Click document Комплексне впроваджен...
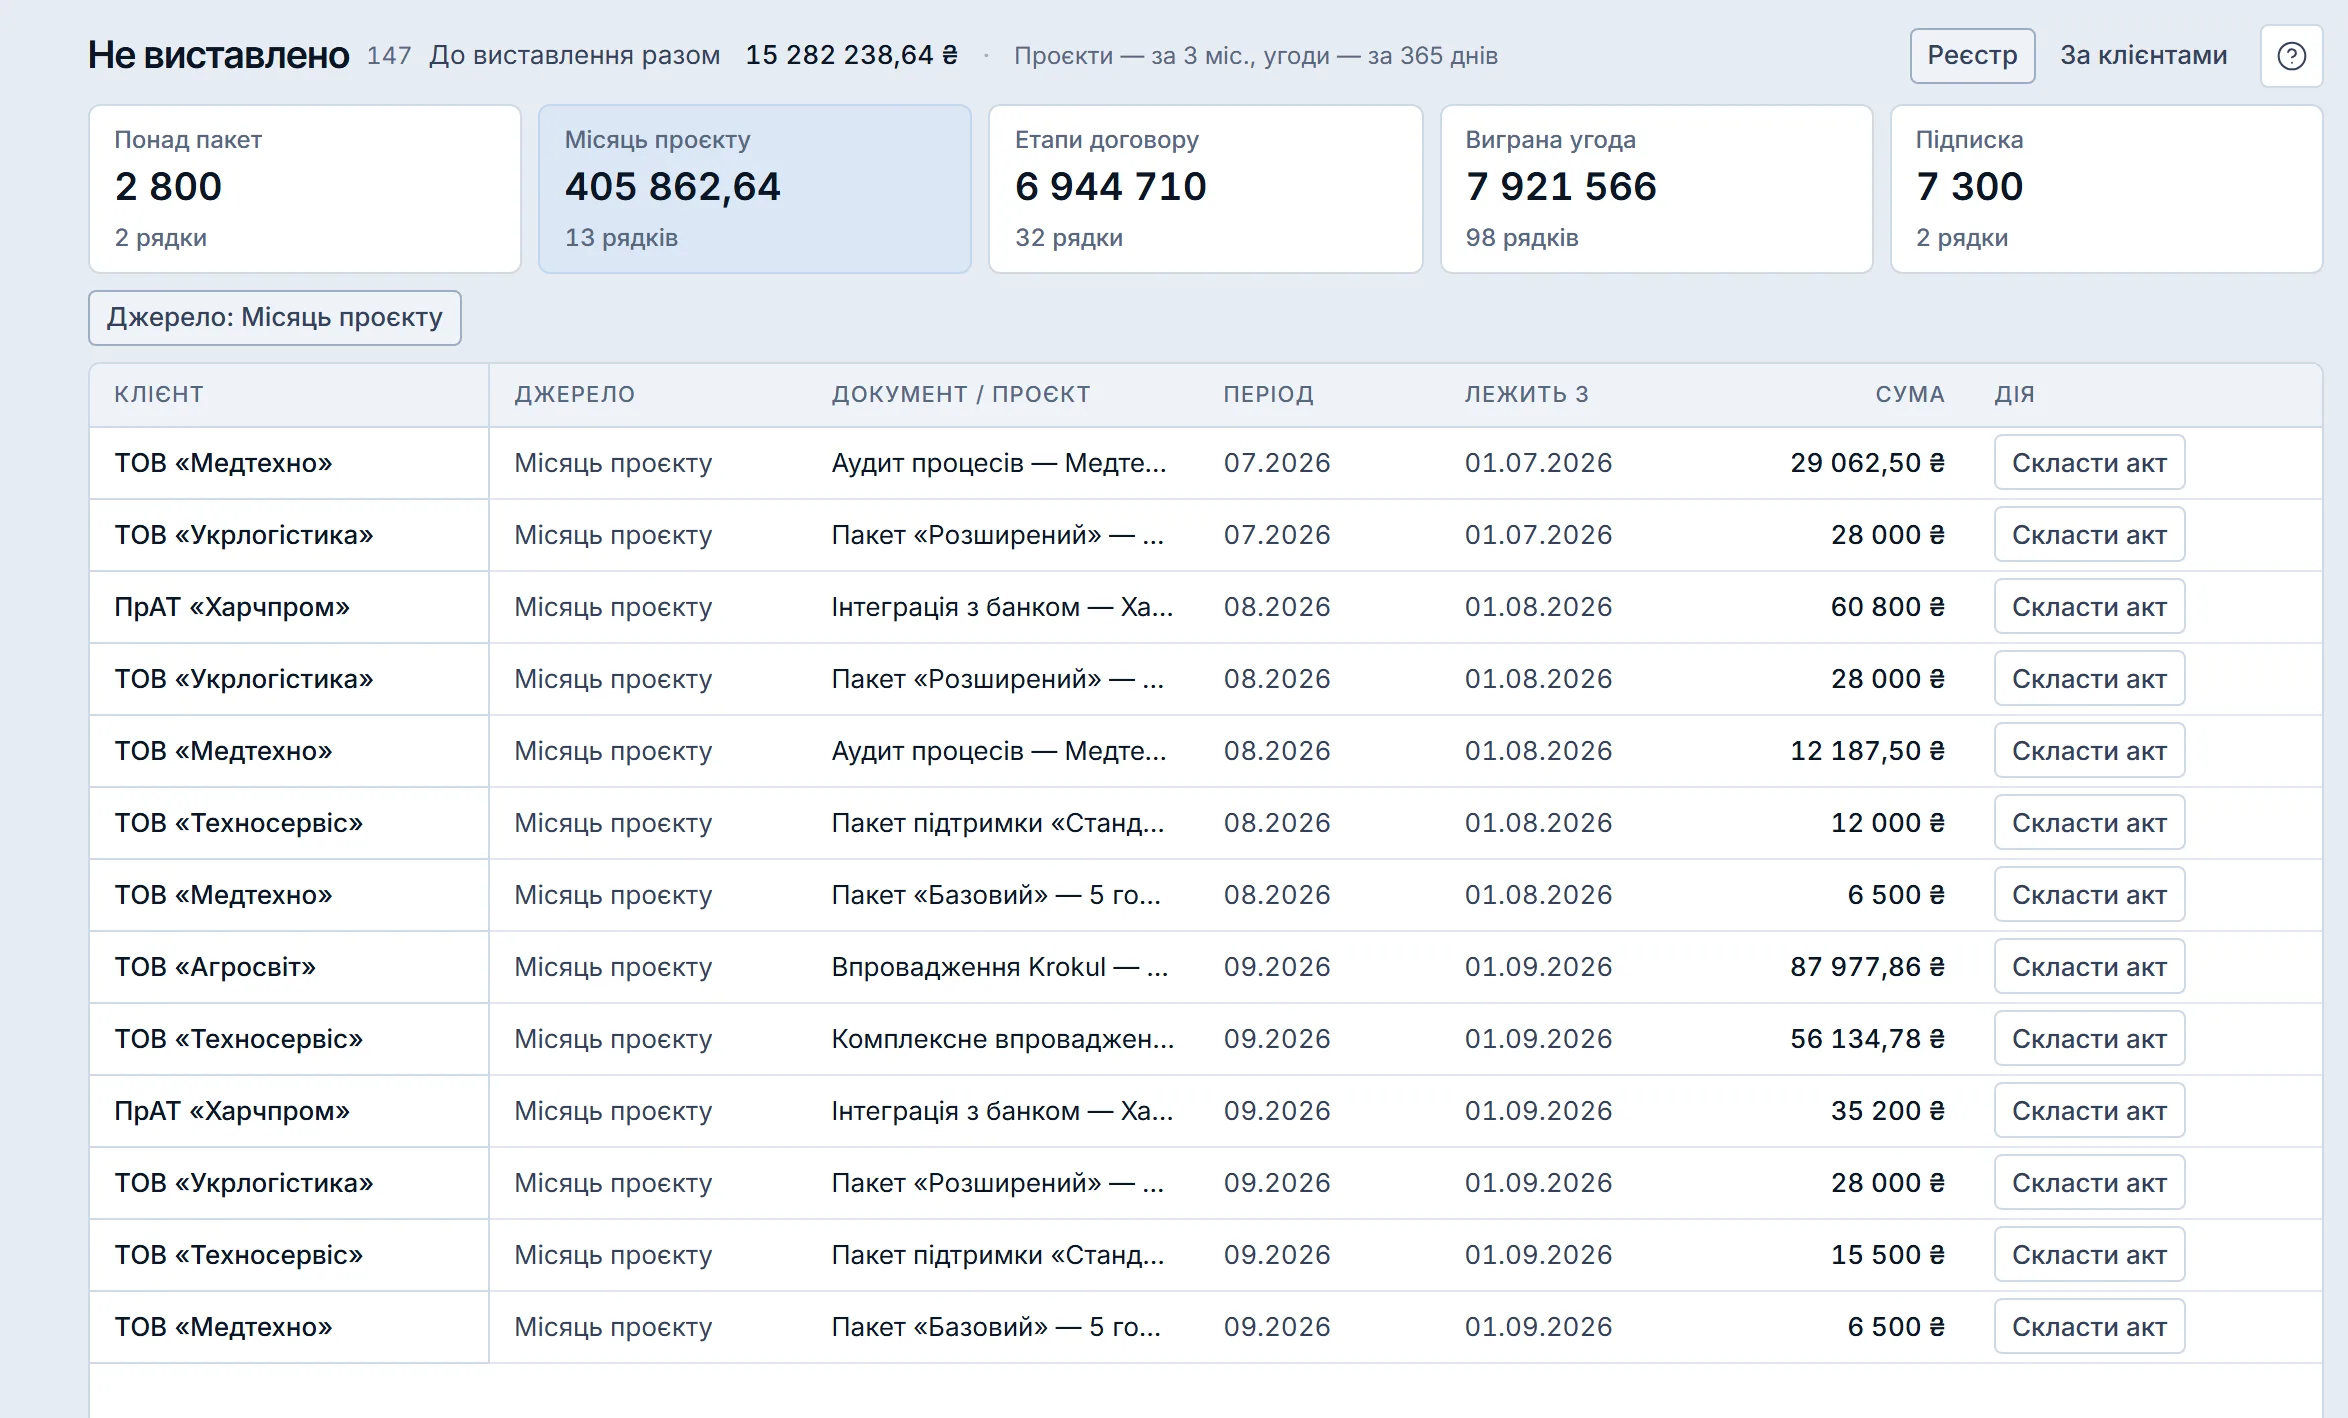This screenshot has height=1418, width=2348. 1003,1039
